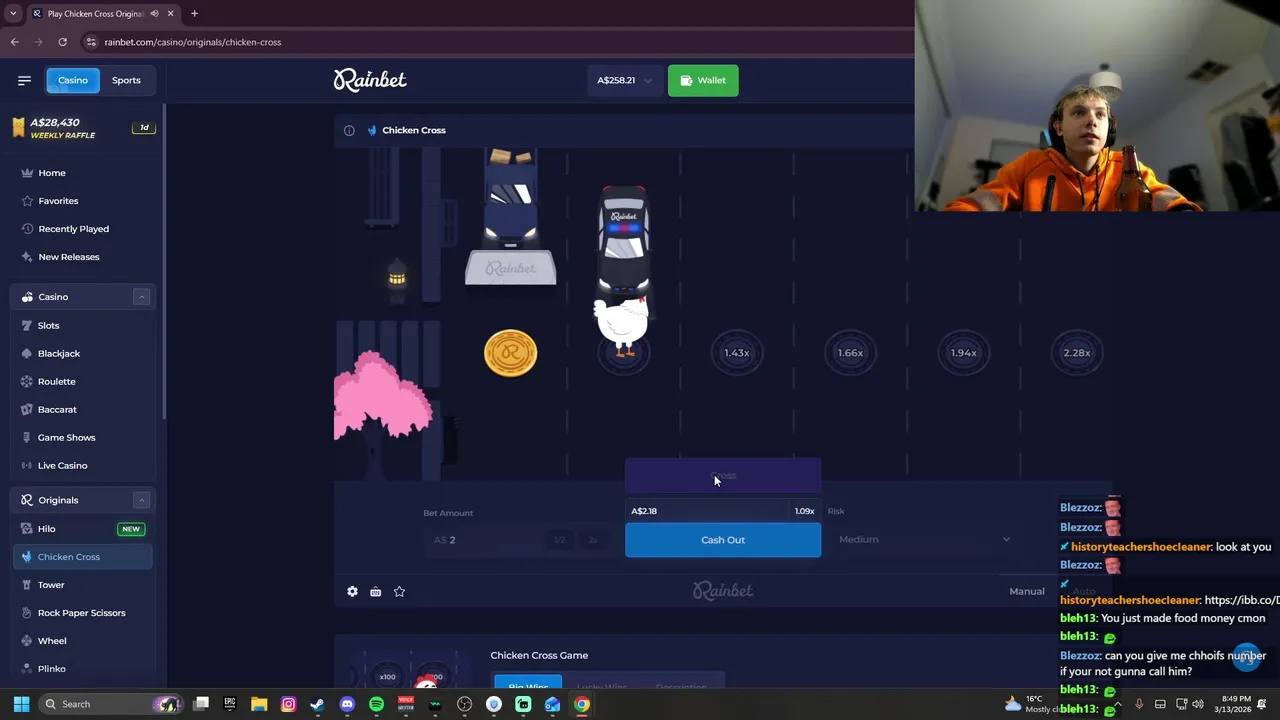Click the 1.43x multiplier lane marker
Screen dimensions: 1280x720
[x=737, y=353]
